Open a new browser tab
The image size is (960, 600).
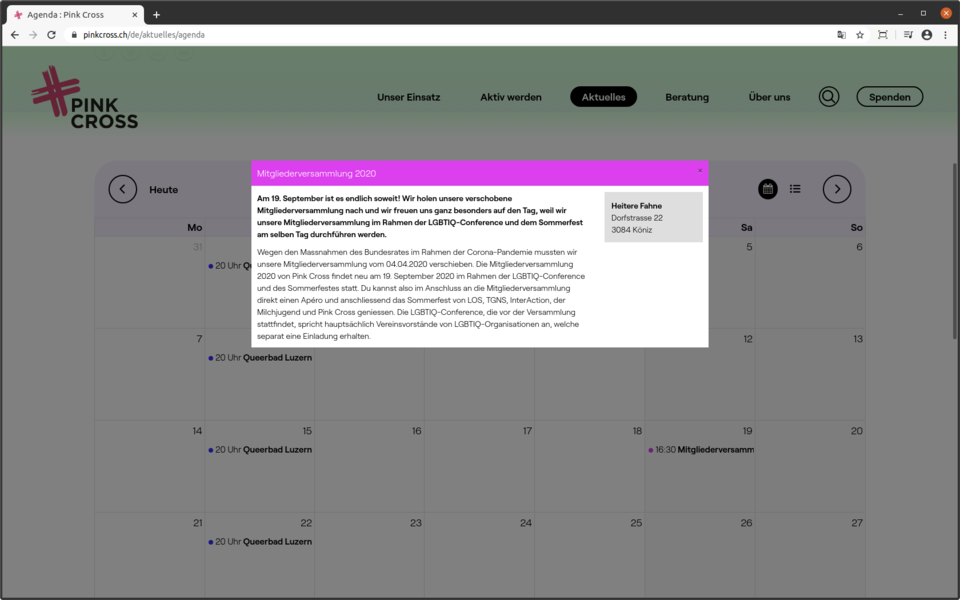pos(156,15)
